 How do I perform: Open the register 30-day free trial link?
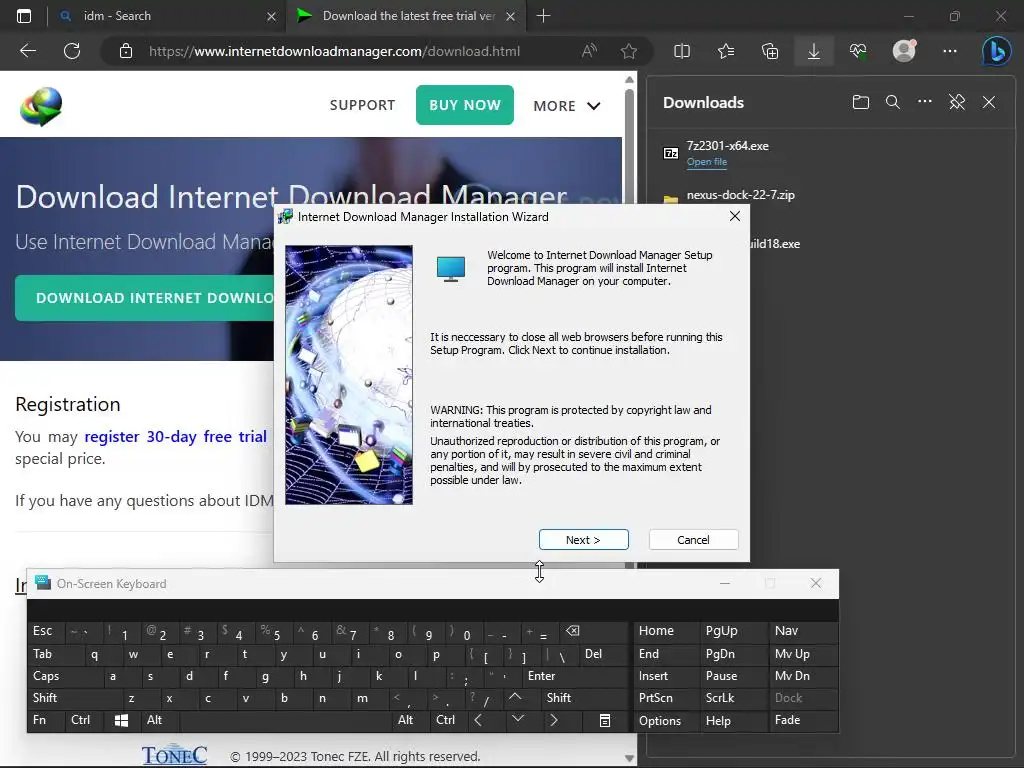point(175,436)
